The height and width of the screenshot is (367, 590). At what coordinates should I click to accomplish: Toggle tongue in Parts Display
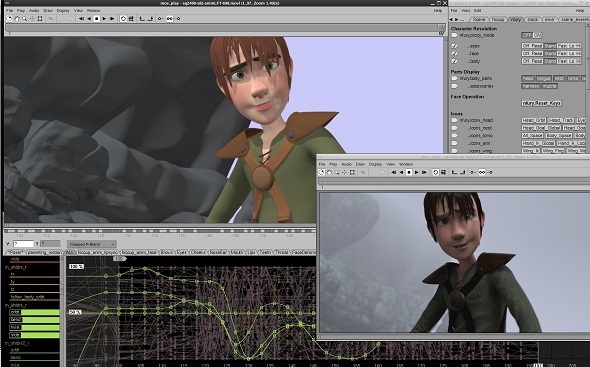click(x=543, y=78)
